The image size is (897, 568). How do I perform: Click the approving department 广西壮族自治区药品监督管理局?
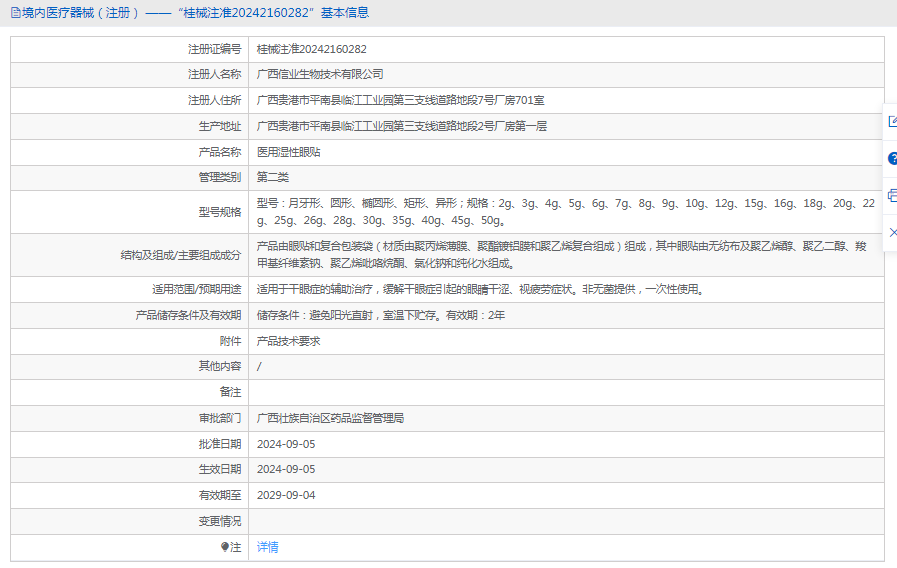pyautogui.click(x=330, y=418)
